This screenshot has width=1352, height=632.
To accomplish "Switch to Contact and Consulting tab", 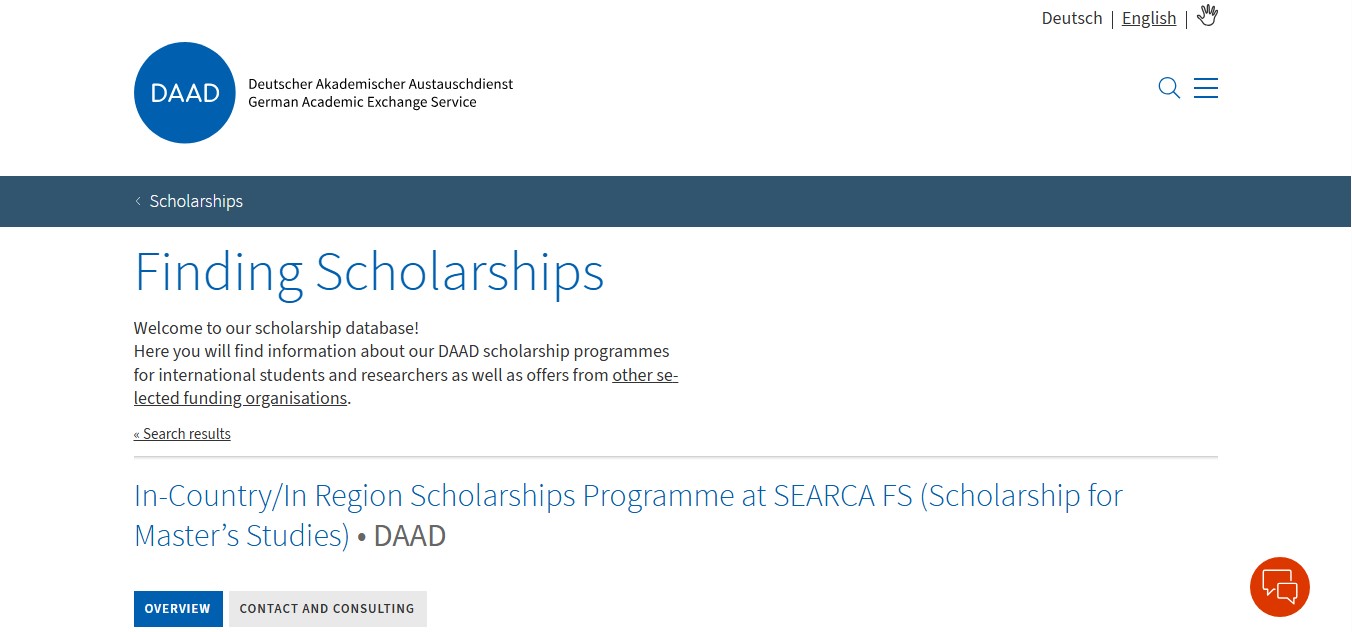I will click(x=327, y=608).
